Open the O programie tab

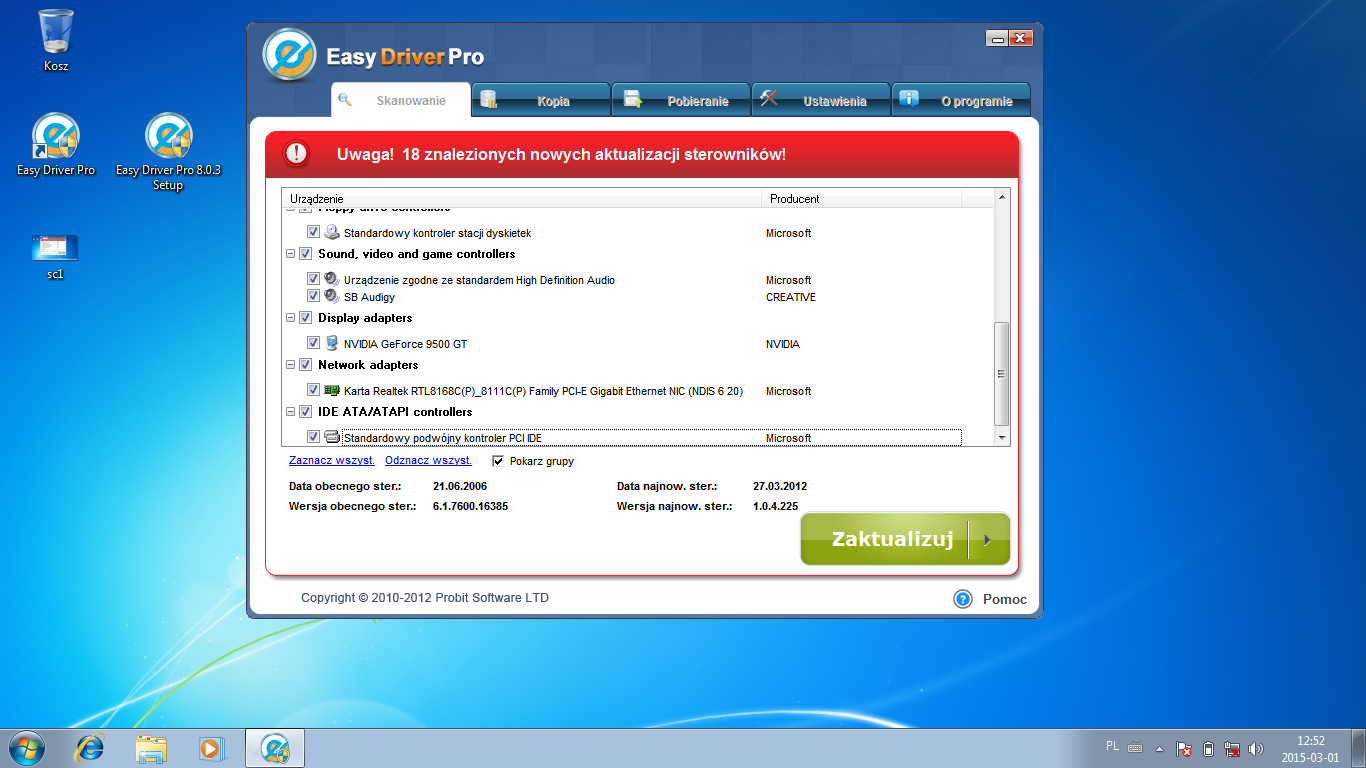coord(961,100)
